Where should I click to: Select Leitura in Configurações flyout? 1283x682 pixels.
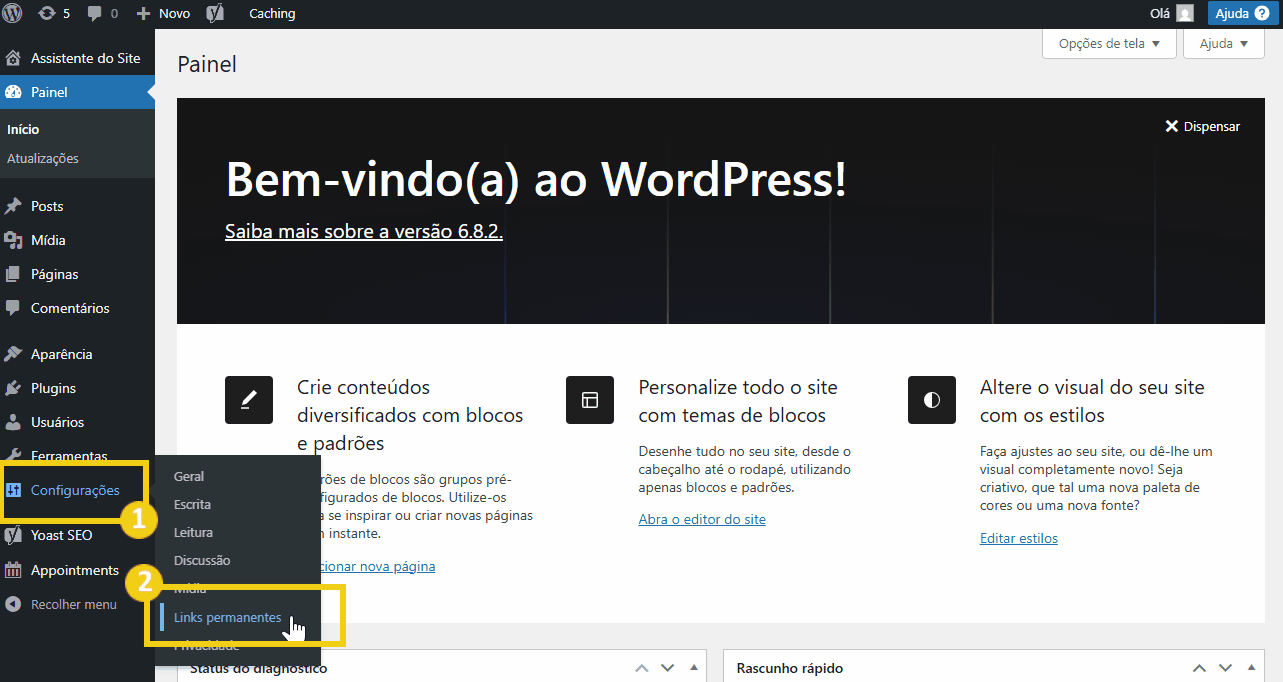tap(193, 533)
